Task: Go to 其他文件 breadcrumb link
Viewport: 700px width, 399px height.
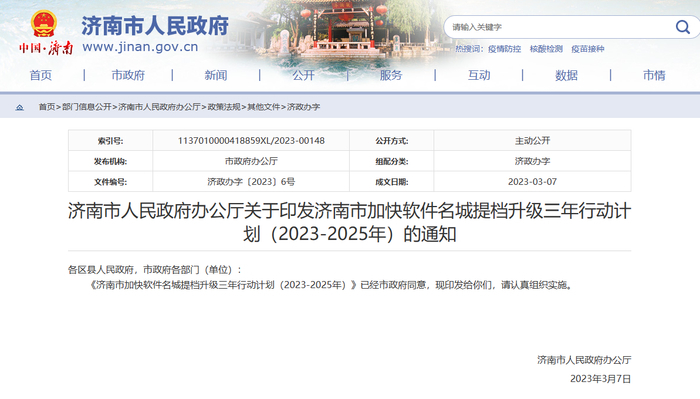Action: 264,107
